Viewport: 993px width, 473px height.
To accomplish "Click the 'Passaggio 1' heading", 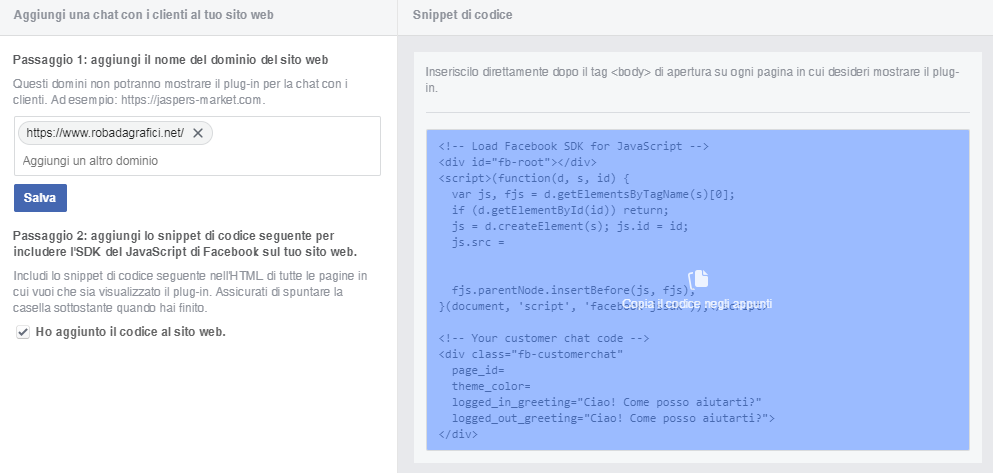I will [x=170, y=60].
